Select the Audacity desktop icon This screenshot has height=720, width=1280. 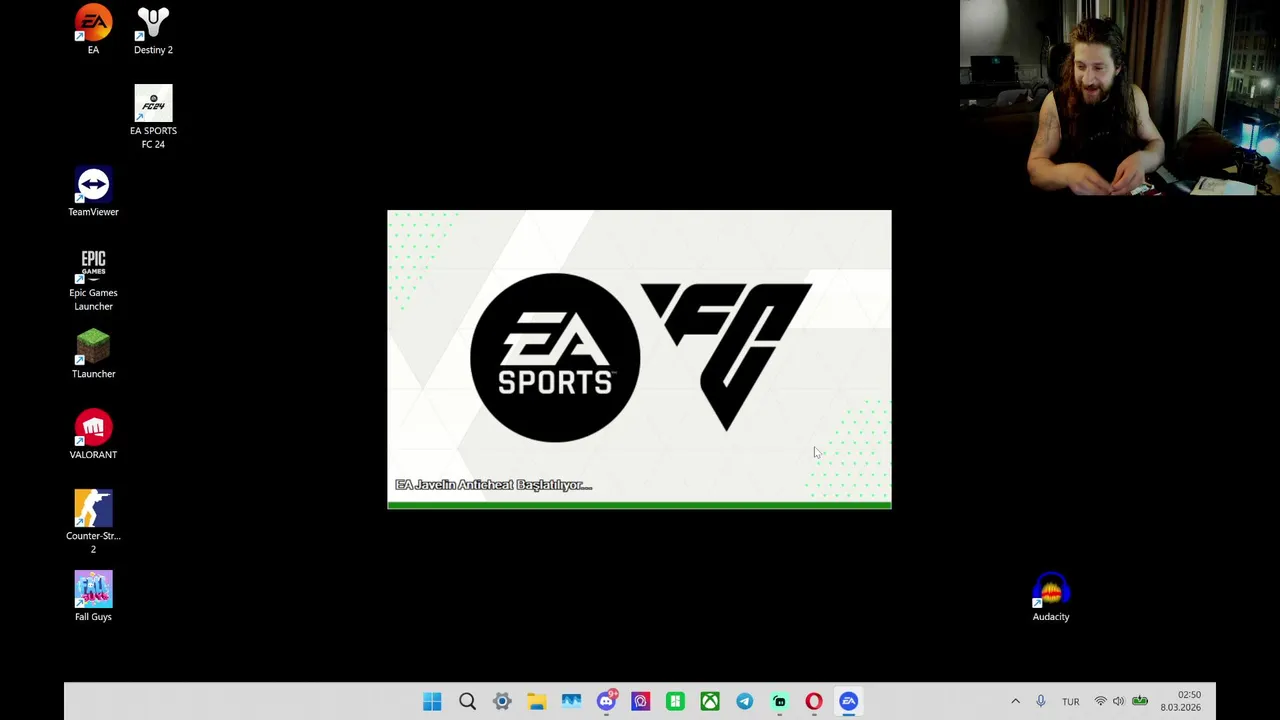[x=1051, y=597]
